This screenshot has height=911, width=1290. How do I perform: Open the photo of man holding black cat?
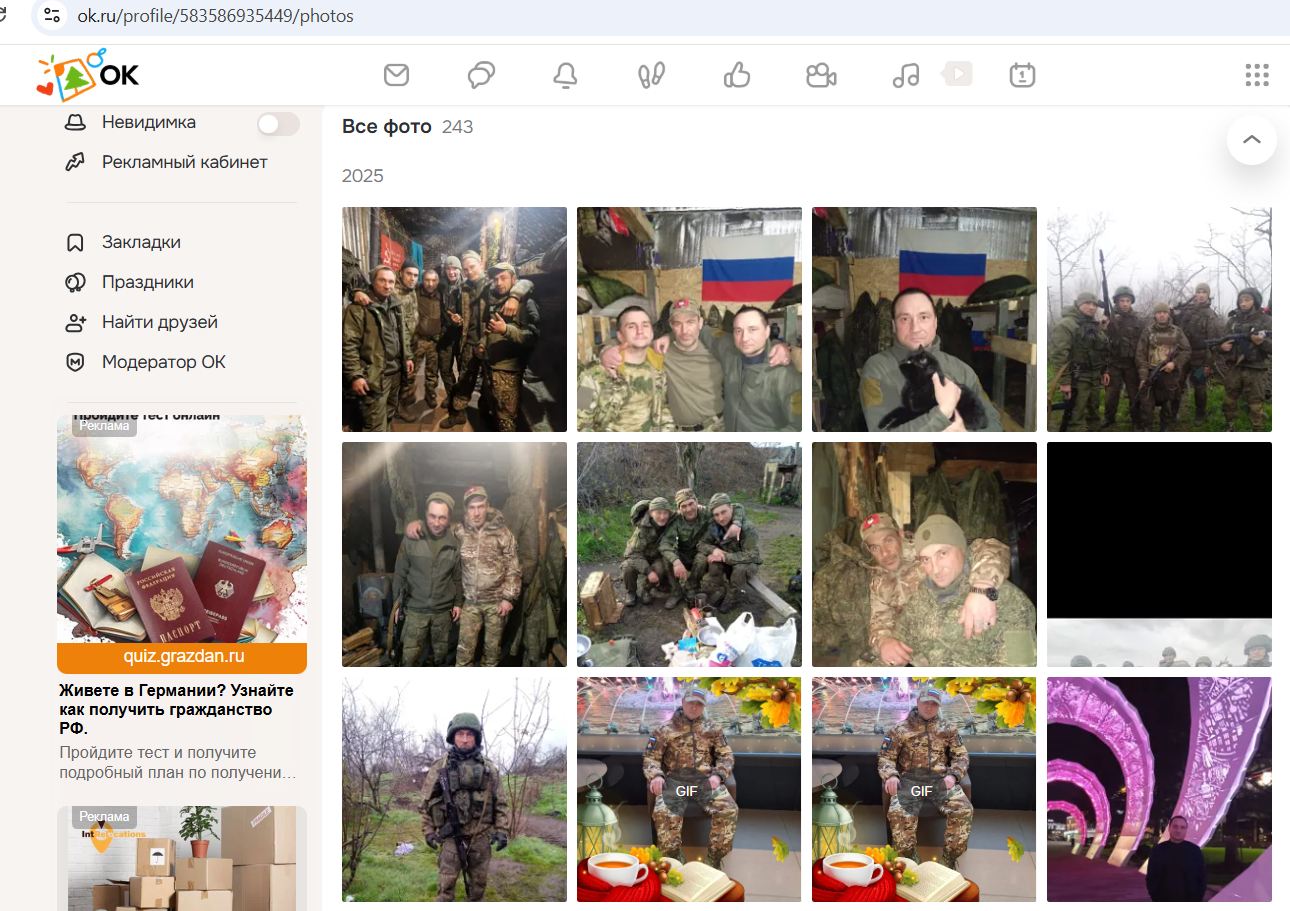923,319
